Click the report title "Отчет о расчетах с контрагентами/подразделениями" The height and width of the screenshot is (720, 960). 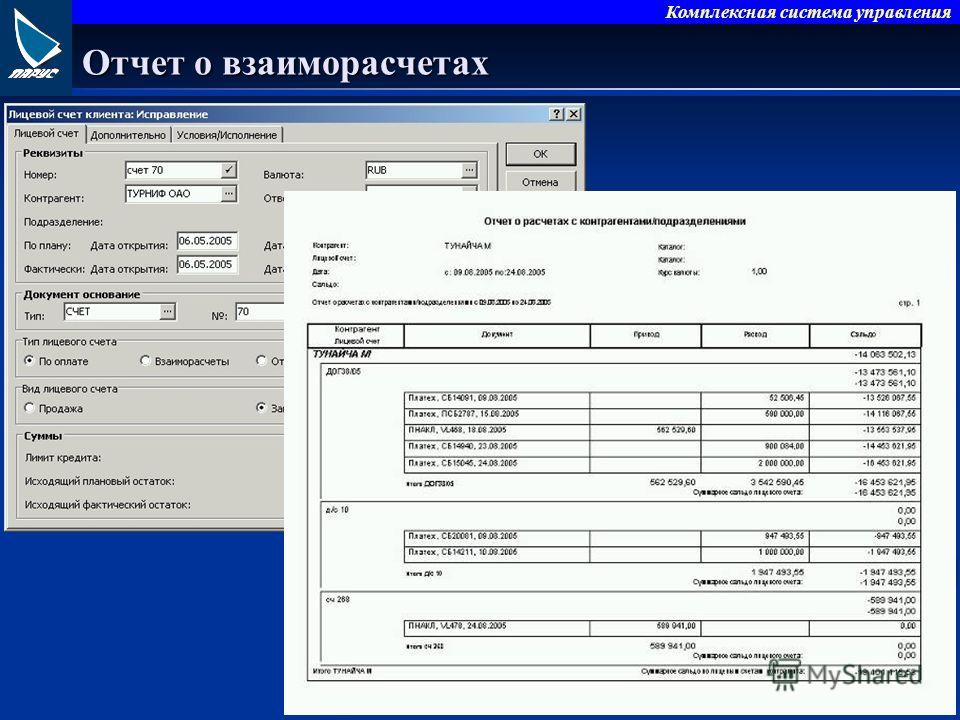tap(615, 221)
